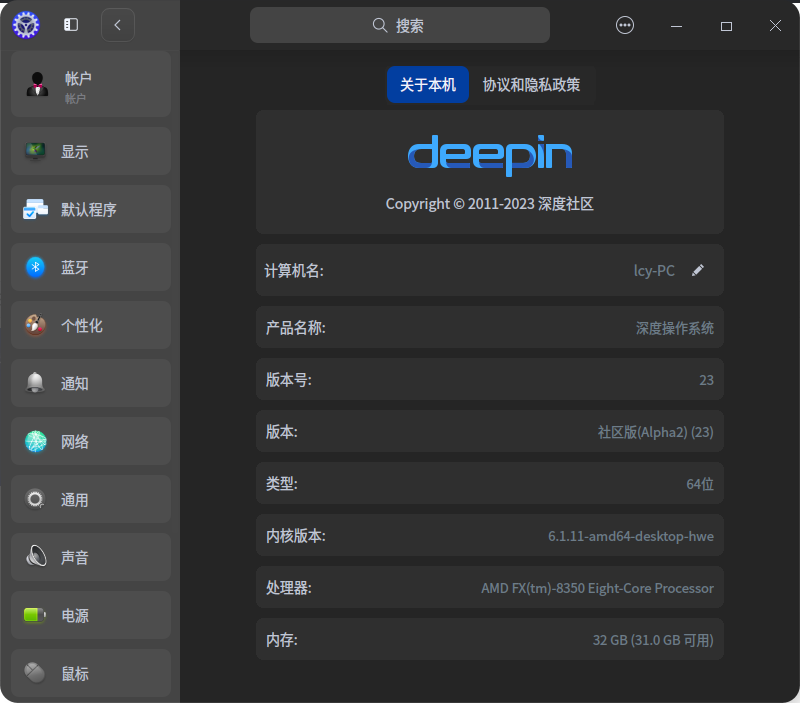Open the 电源 (Power) settings

click(90, 615)
